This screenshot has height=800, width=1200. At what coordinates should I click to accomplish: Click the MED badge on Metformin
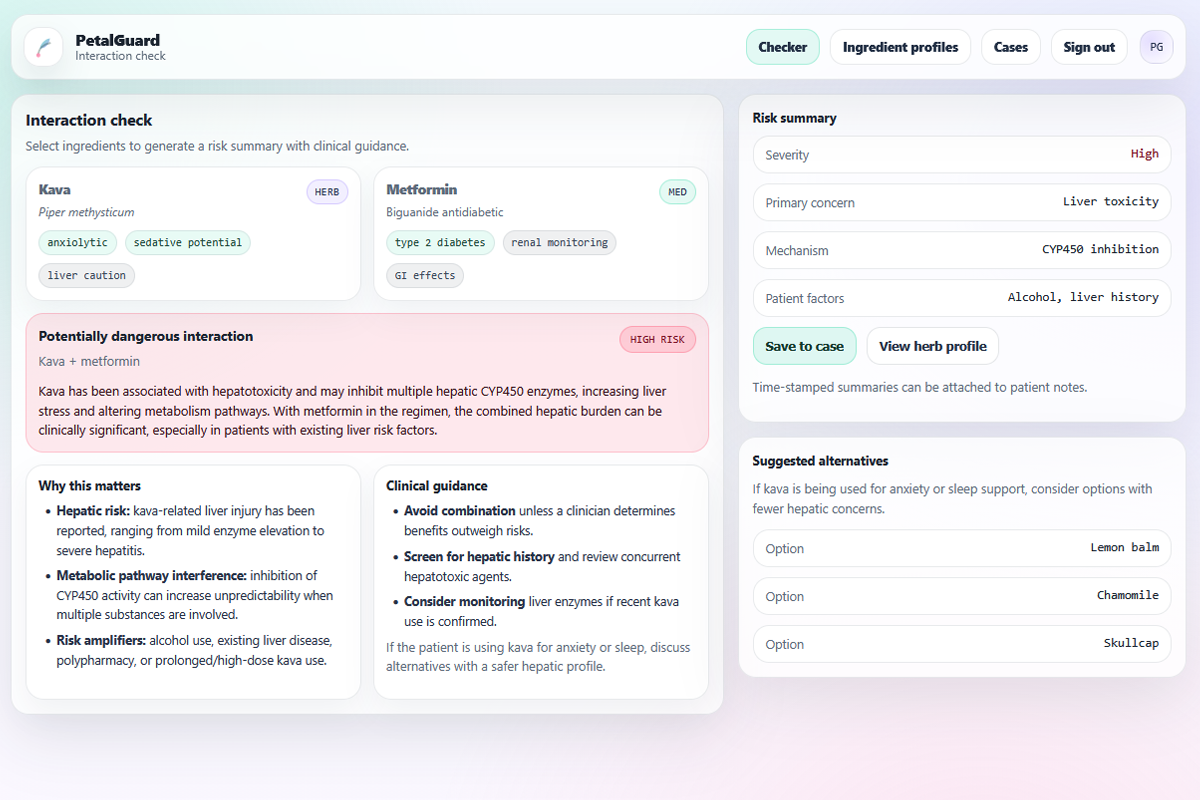pos(677,192)
